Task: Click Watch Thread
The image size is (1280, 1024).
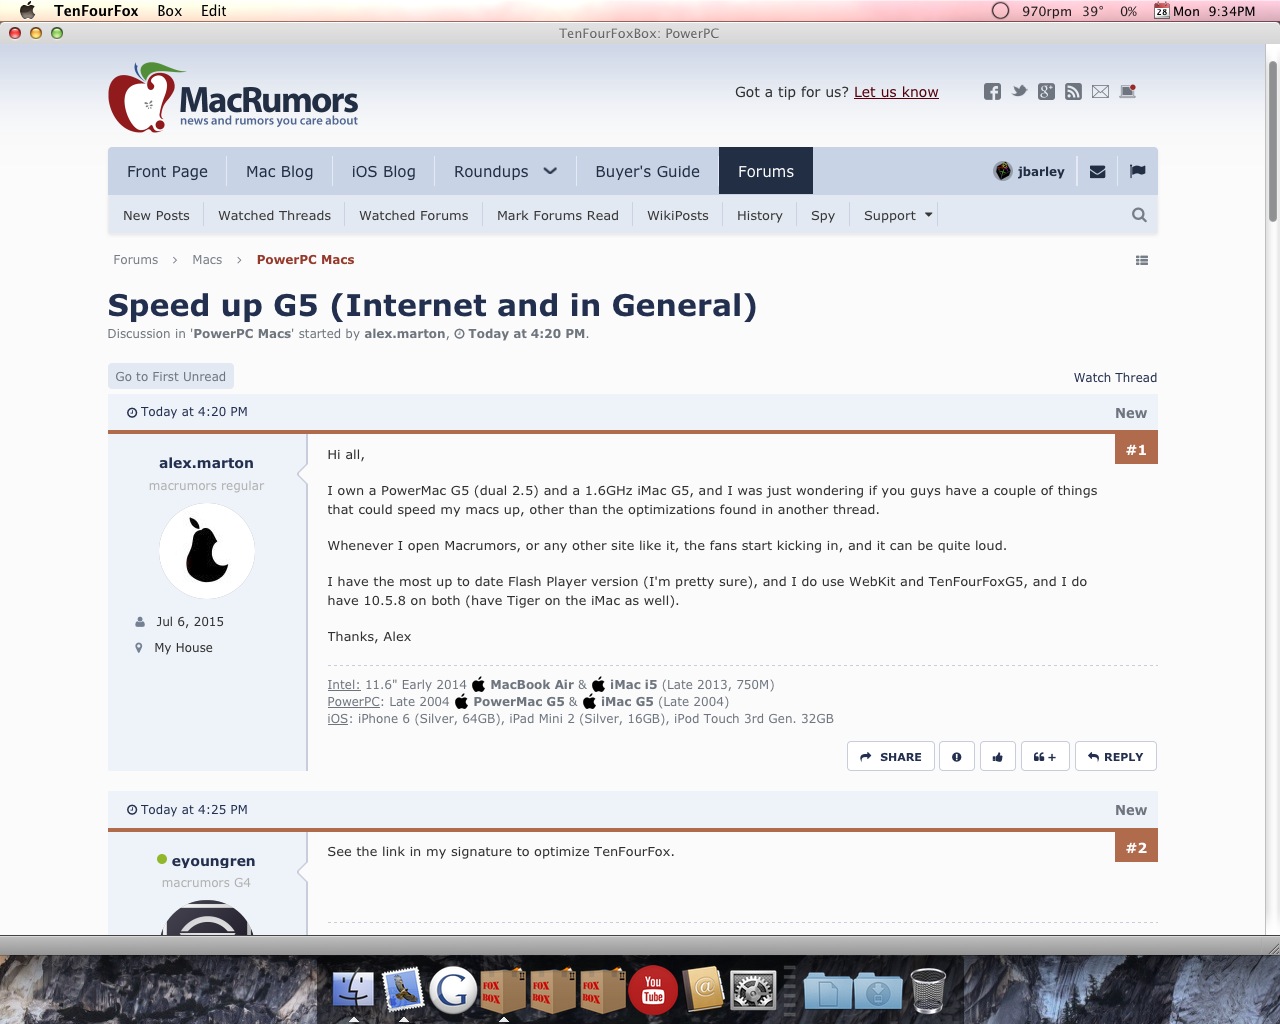Action: point(1115,378)
